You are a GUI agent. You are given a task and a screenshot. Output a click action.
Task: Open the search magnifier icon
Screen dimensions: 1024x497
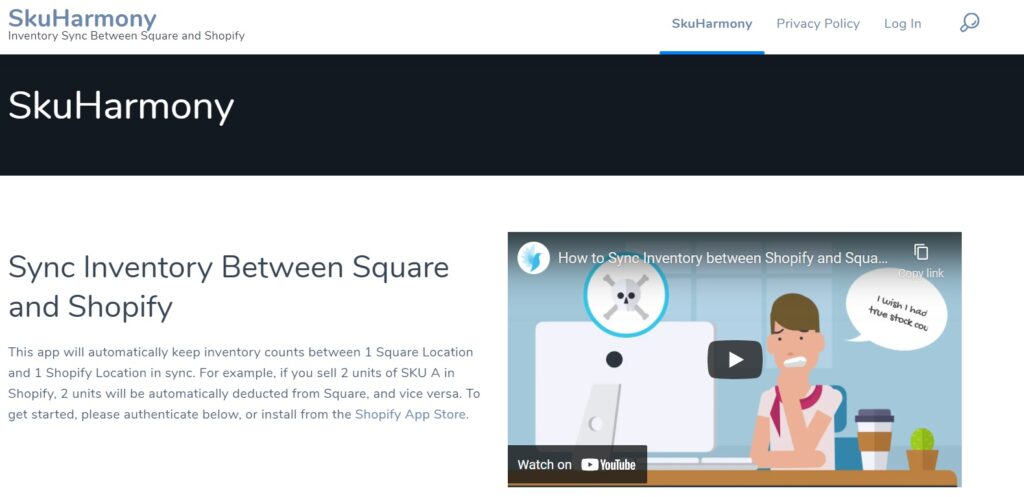(969, 23)
